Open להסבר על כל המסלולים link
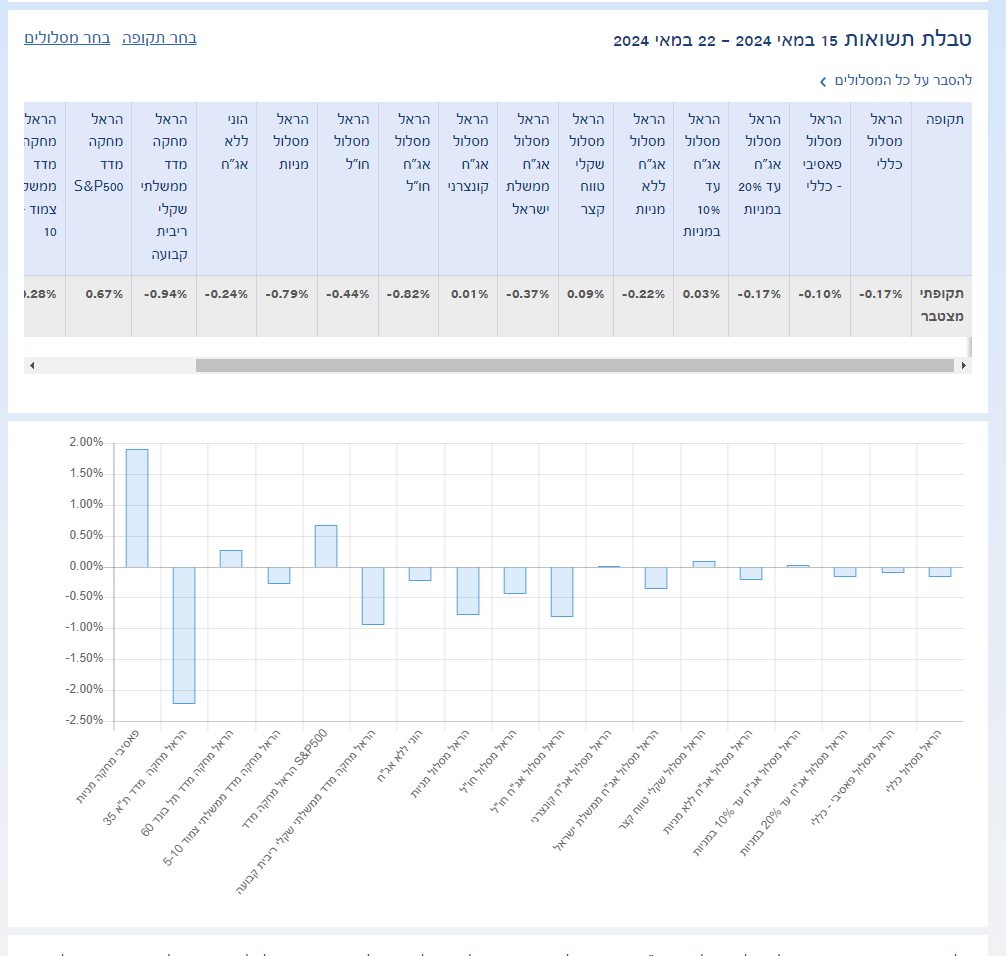1006x956 pixels. point(903,80)
